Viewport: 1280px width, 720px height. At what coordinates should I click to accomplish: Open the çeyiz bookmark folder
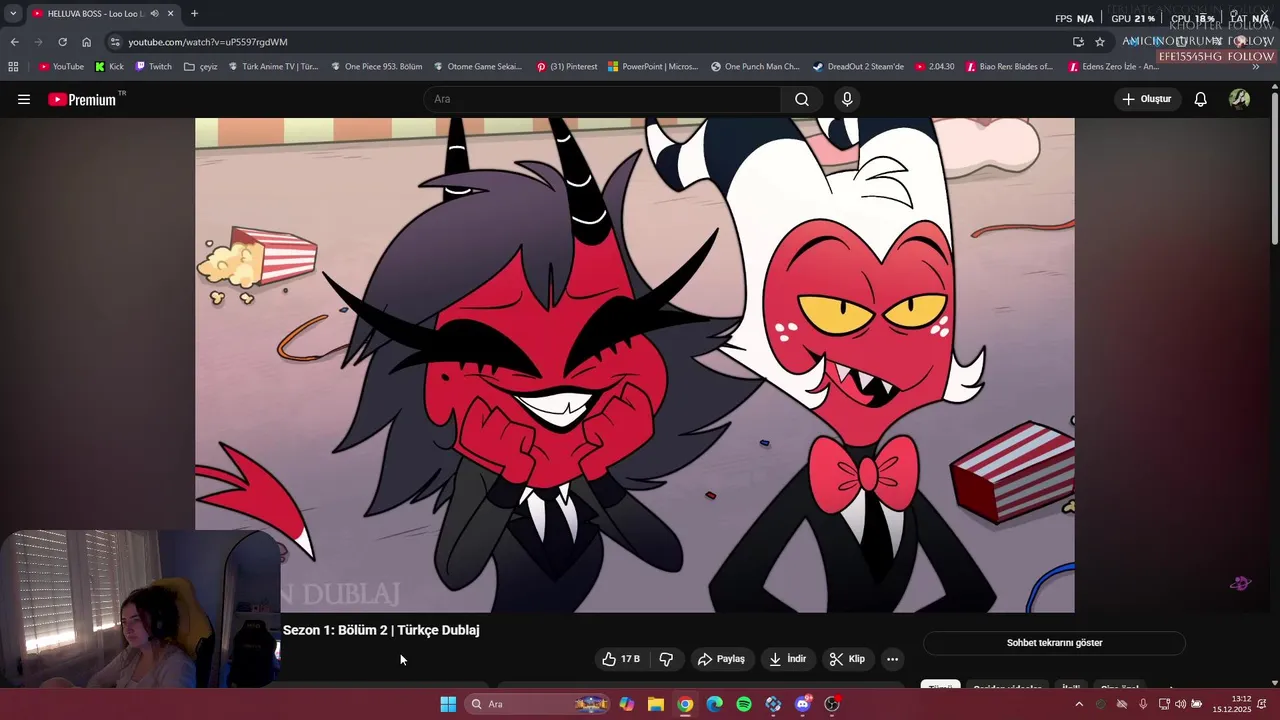tap(201, 67)
